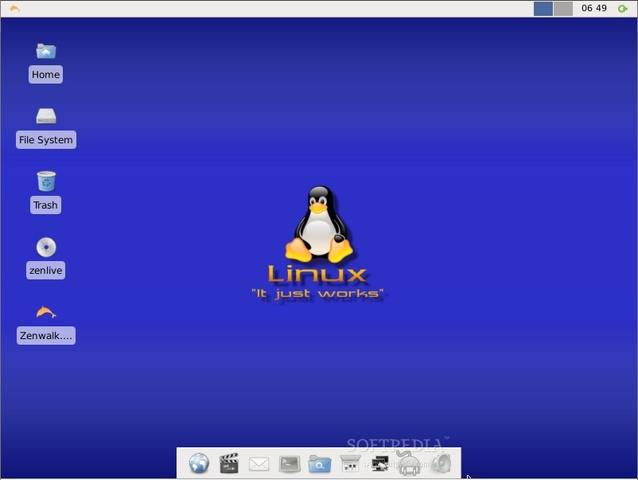Image resolution: width=638 pixels, height=480 pixels.
Task: Switch to the second gray workspace
Action: (563, 9)
